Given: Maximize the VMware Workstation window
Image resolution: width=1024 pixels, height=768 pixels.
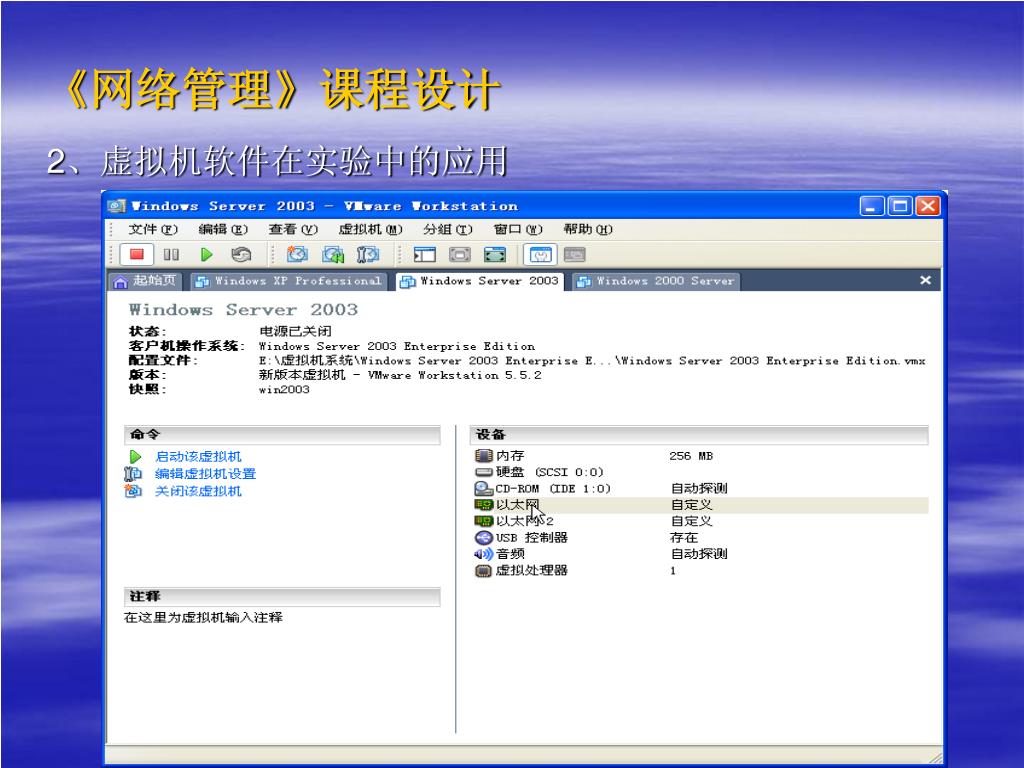Looking at the screenshot, I should pos(899,206).
